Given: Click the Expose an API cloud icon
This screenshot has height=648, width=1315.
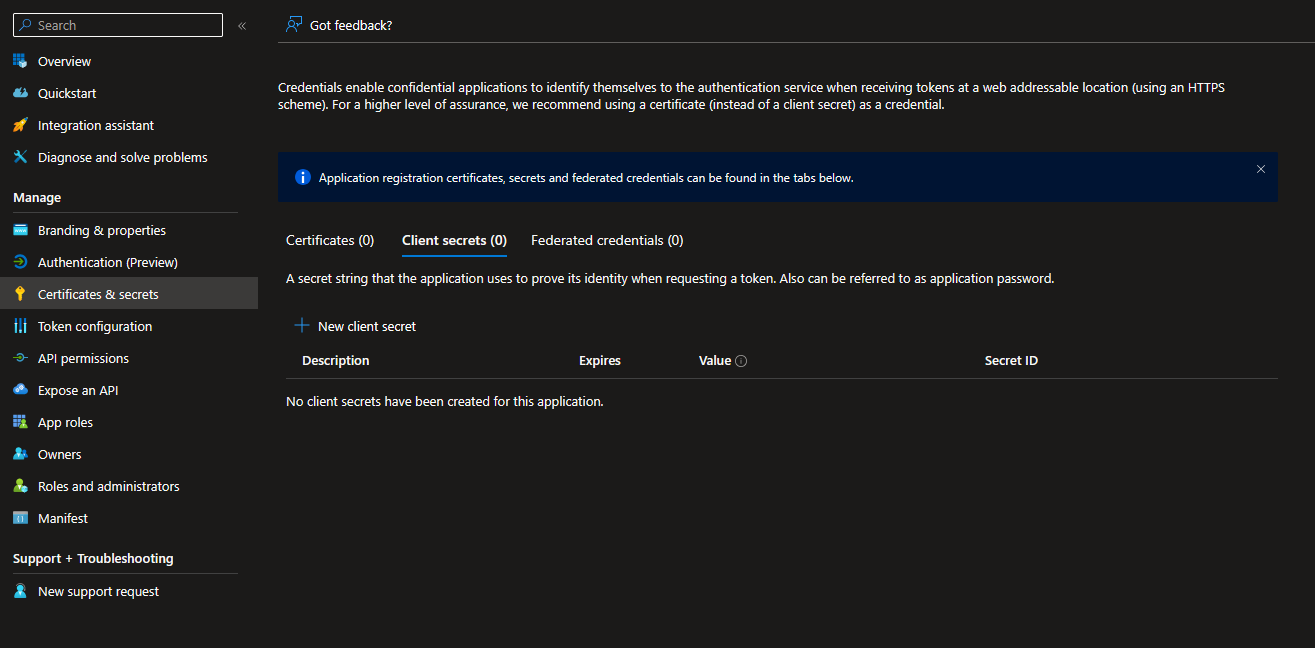Looking at the screenshot, I should click(x=20, y=390).
